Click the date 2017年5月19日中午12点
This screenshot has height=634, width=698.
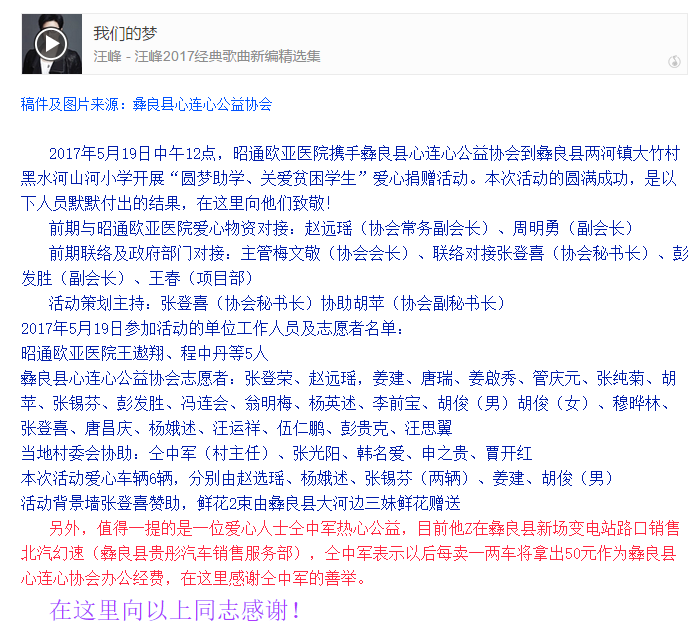click(x=132, y=154)
